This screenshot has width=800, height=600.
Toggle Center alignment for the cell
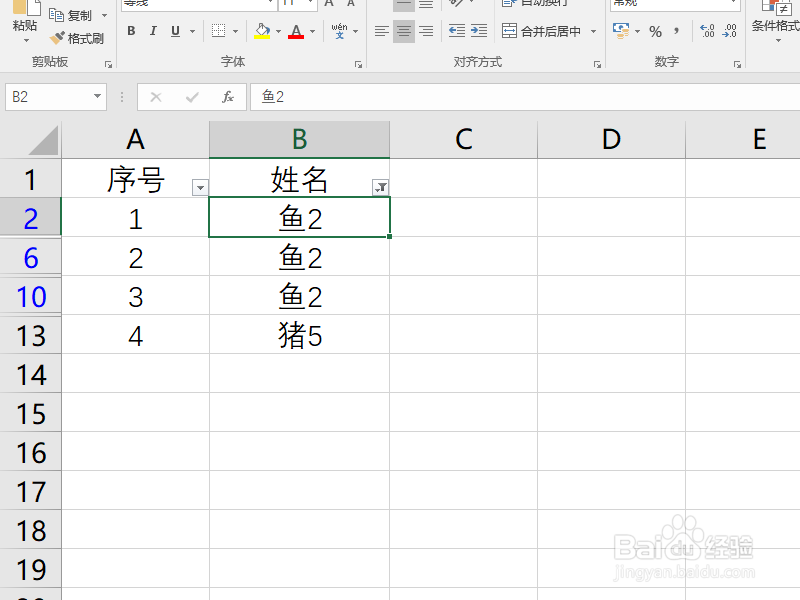click(x=403, y=30)
